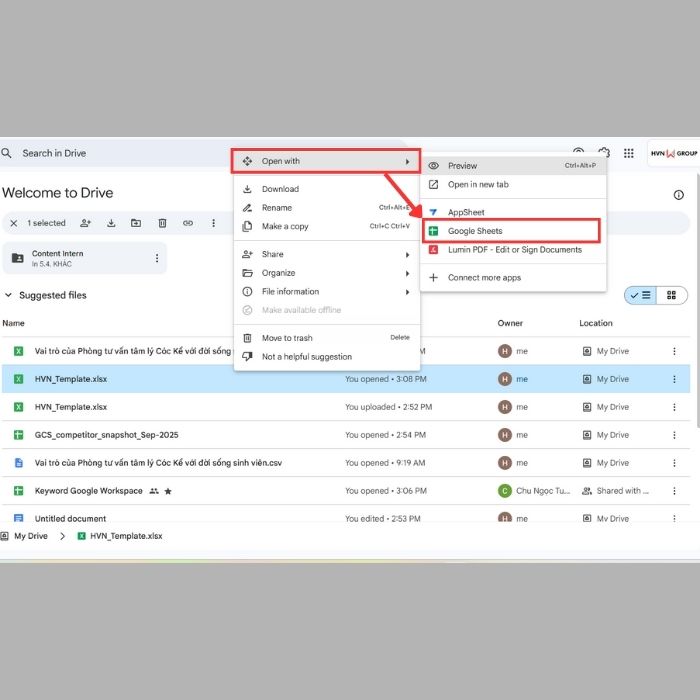This screenshot has width=700, height=700.
Task: Switch to list layout view
Action: pos(641,295)
